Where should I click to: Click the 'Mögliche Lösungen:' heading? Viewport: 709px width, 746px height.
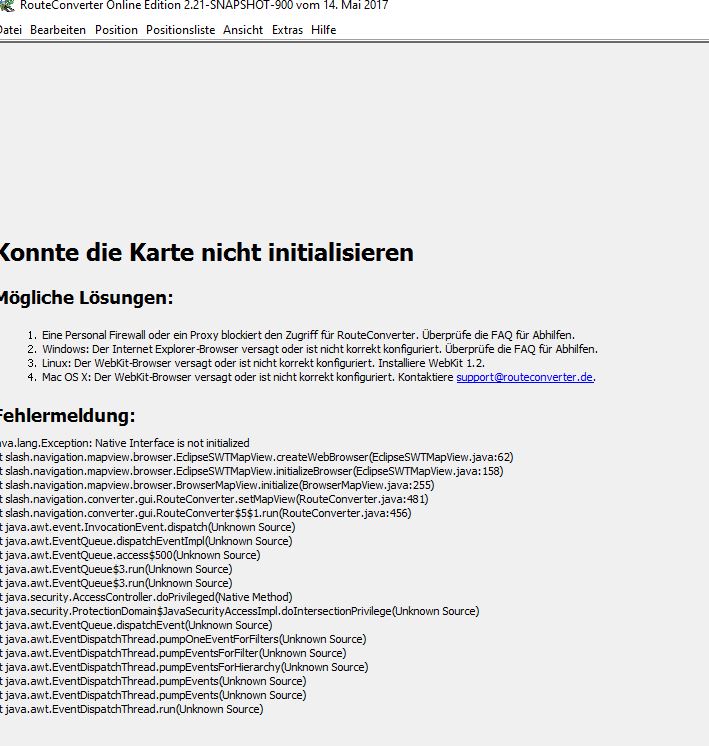click(86, 298)
